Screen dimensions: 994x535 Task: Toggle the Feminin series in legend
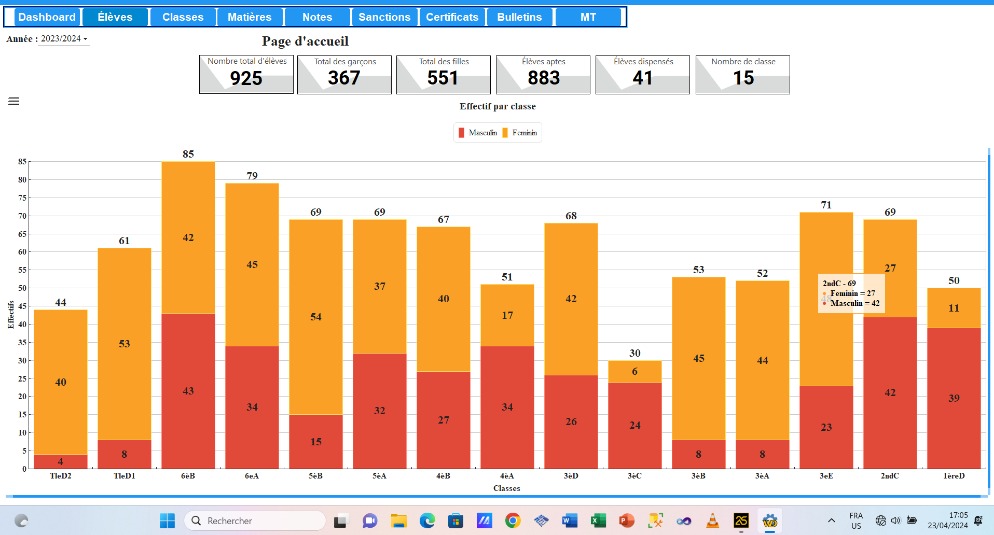point(519,133)
